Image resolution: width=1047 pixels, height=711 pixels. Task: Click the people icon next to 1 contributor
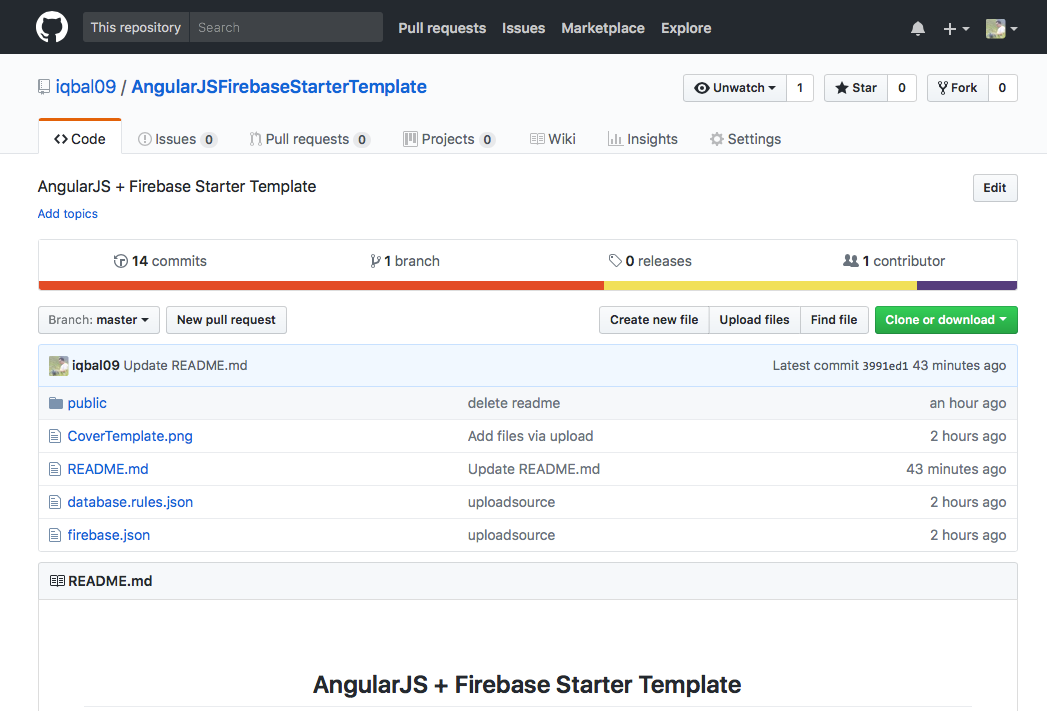(x=851, y=260)
